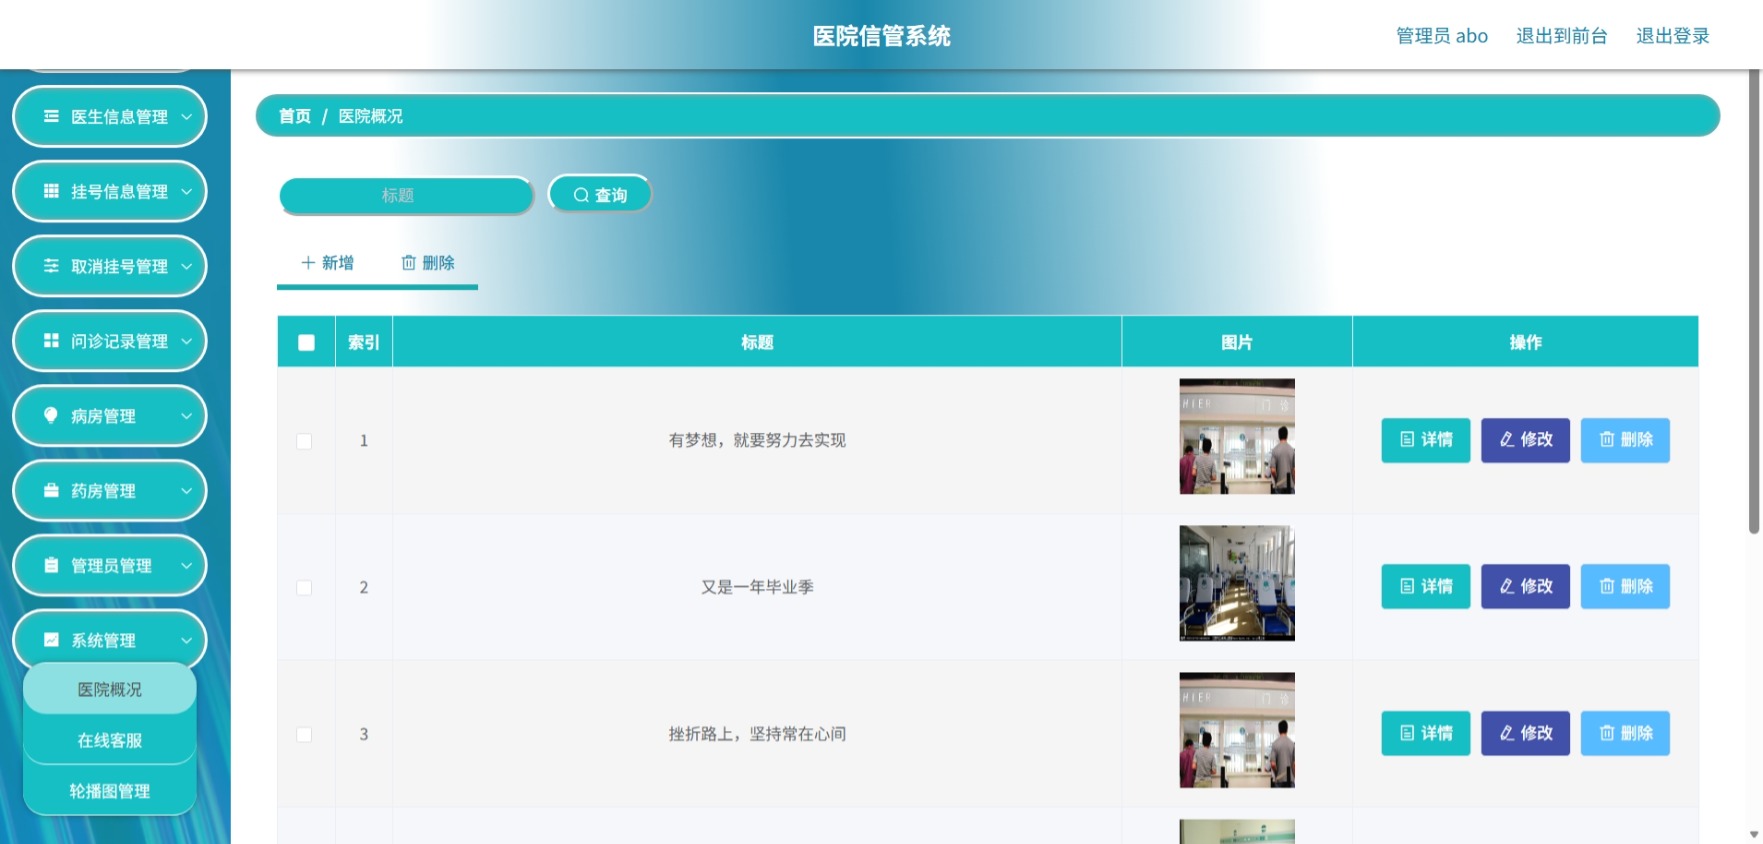This screenshot has width=1763, height=844.
Task: Click the trash icon beside toolbar 删除
Action: (x=409, y=262)
